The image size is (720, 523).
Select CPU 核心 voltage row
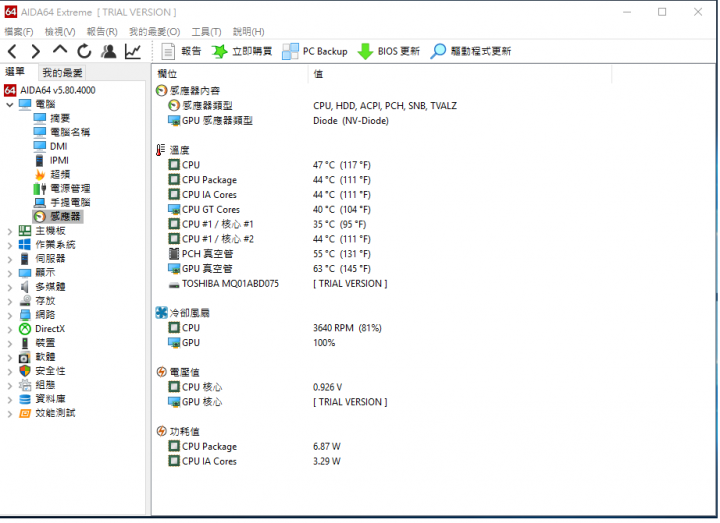point(255,388)
